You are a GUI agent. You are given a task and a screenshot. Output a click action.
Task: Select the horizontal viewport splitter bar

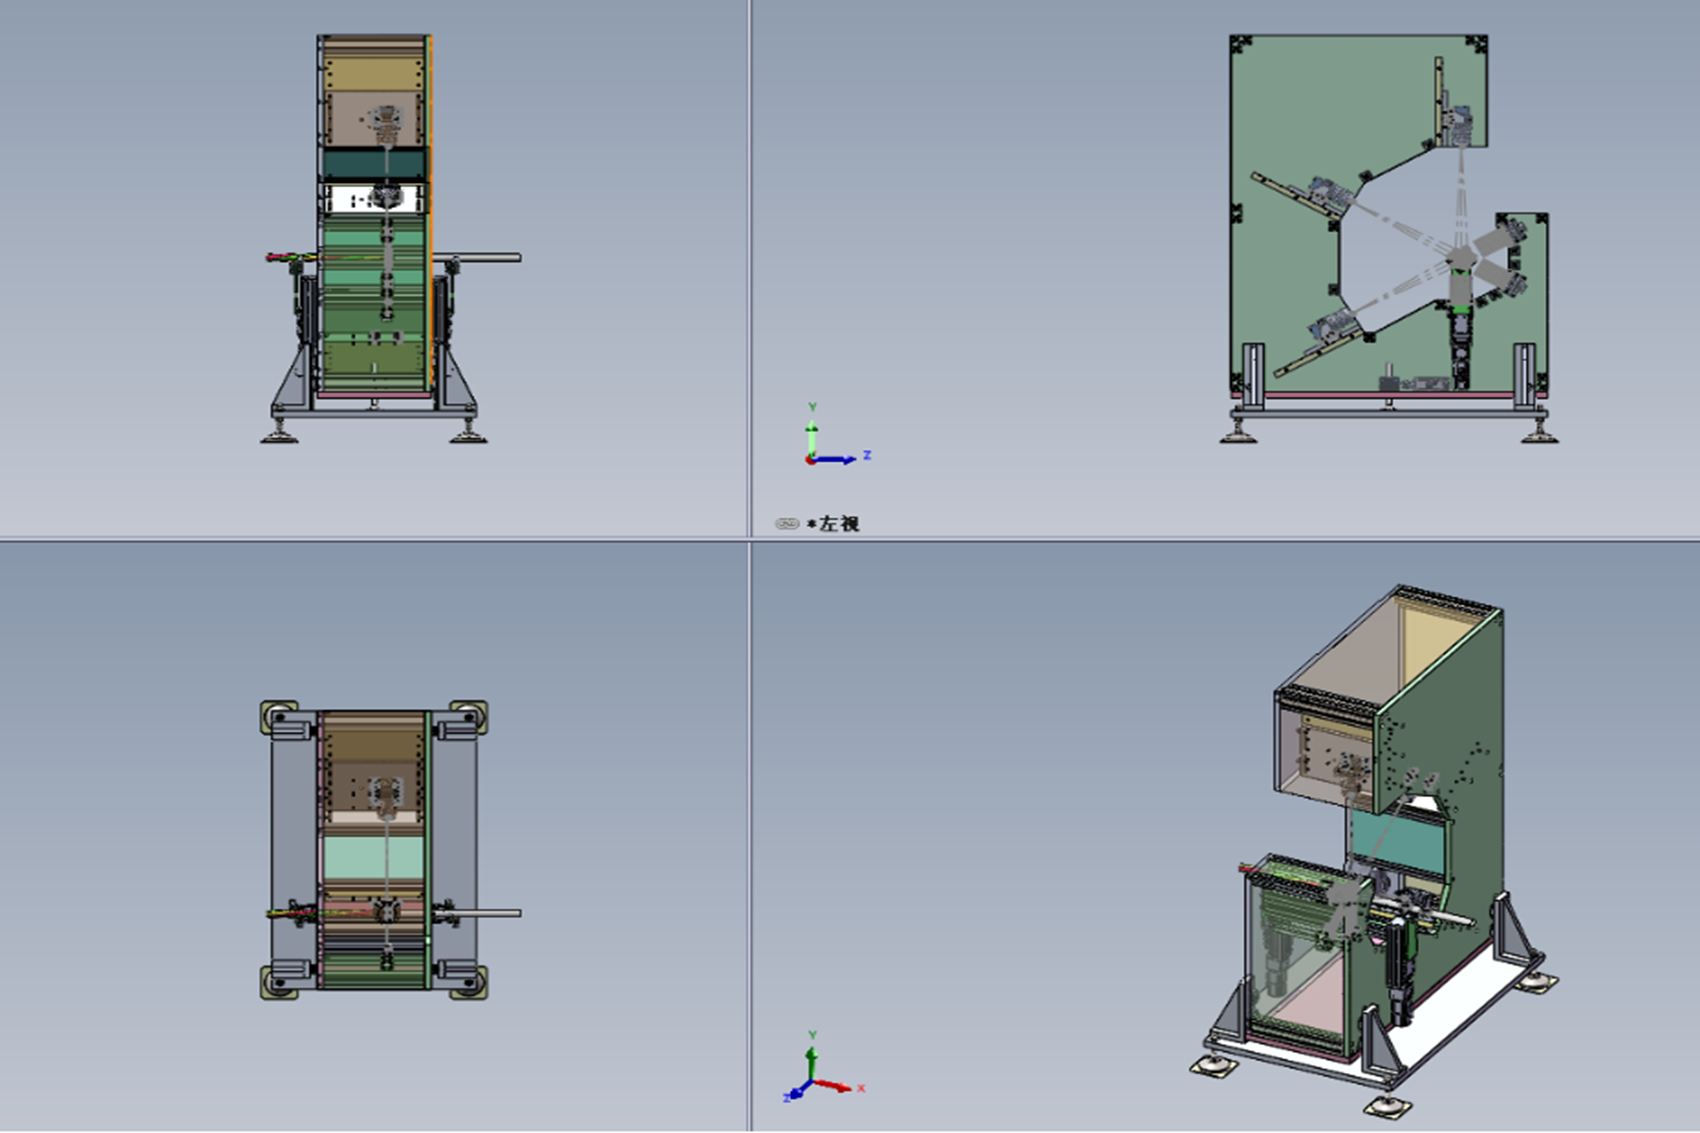[x=850, y=540]
